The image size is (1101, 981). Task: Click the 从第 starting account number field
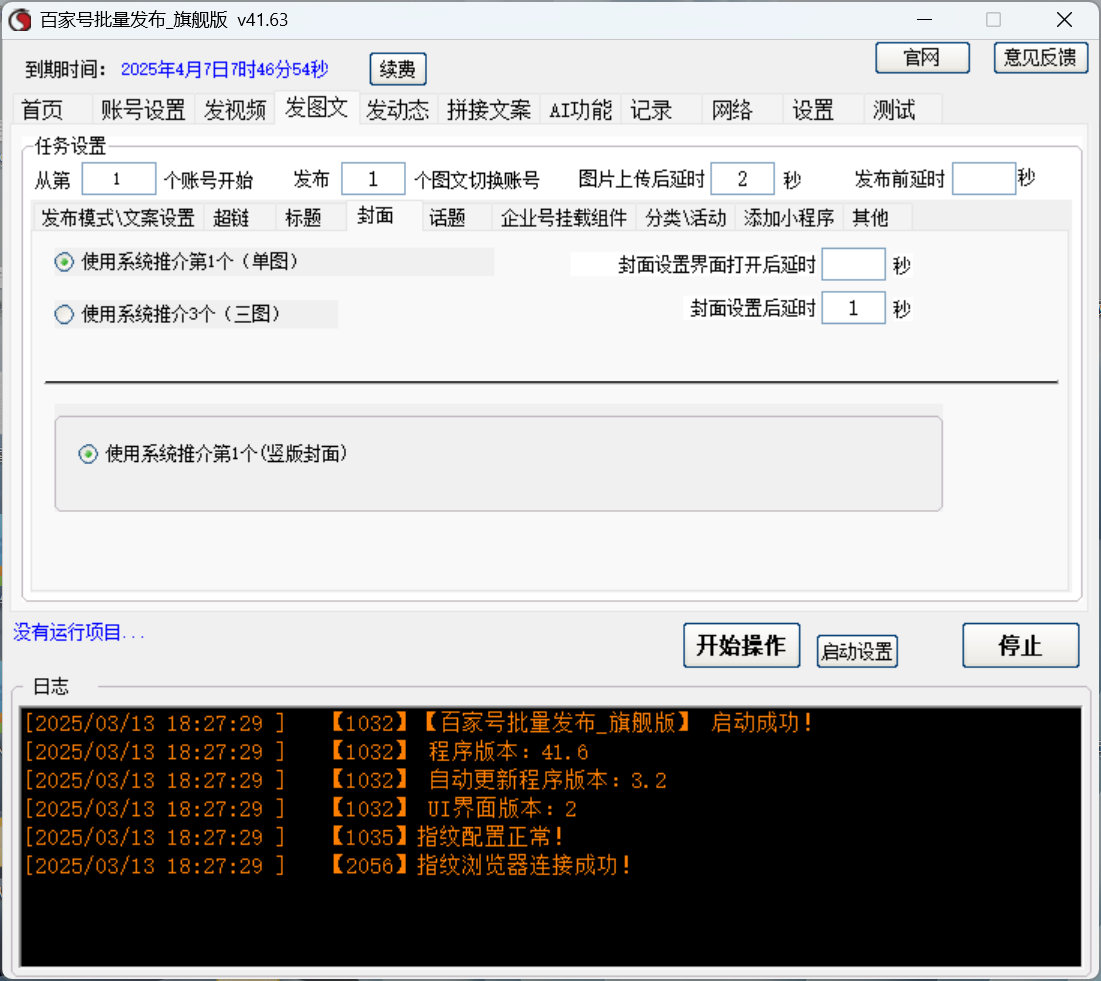119,179
